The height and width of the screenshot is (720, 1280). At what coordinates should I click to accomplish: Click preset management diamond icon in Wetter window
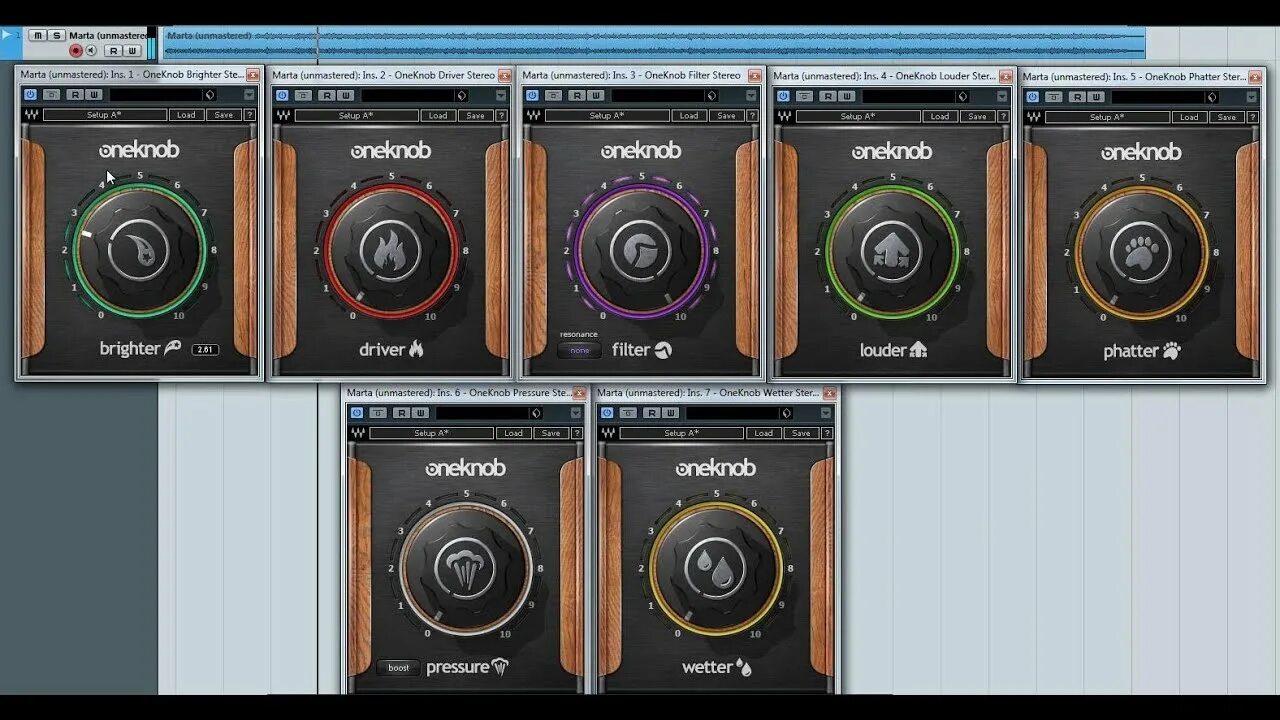tap(786, 412)
